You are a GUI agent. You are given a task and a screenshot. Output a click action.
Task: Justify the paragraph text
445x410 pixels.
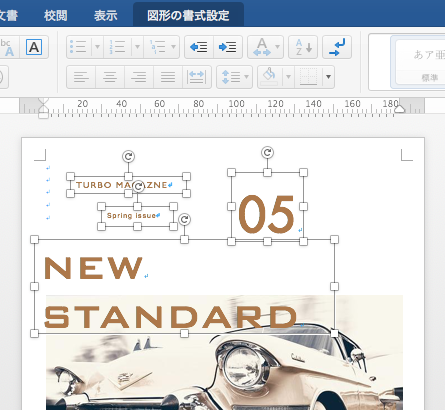click(168, 77)
